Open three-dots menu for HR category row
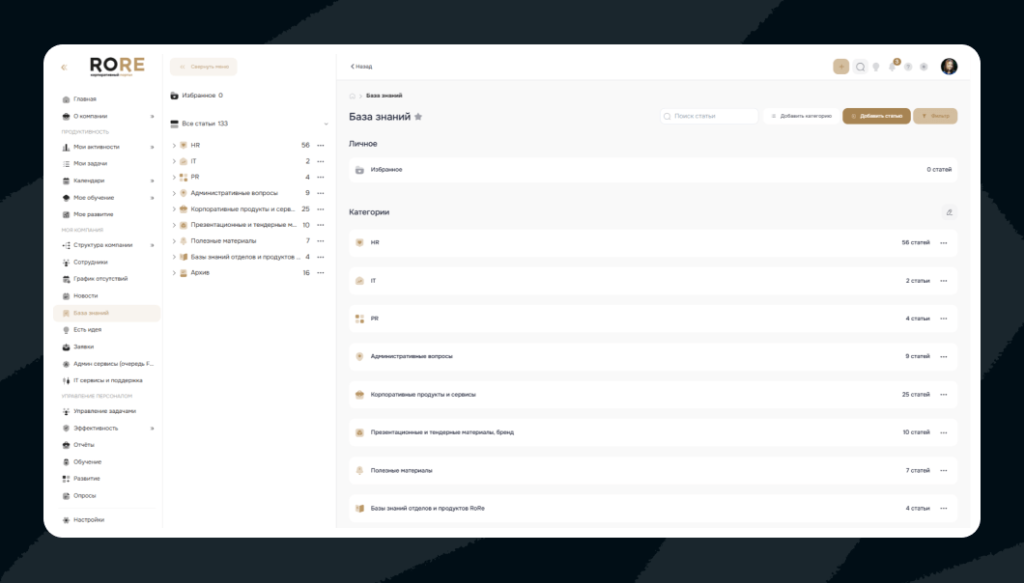Image resolution: width=1024 pixels, height=583 pixels. 944,243
